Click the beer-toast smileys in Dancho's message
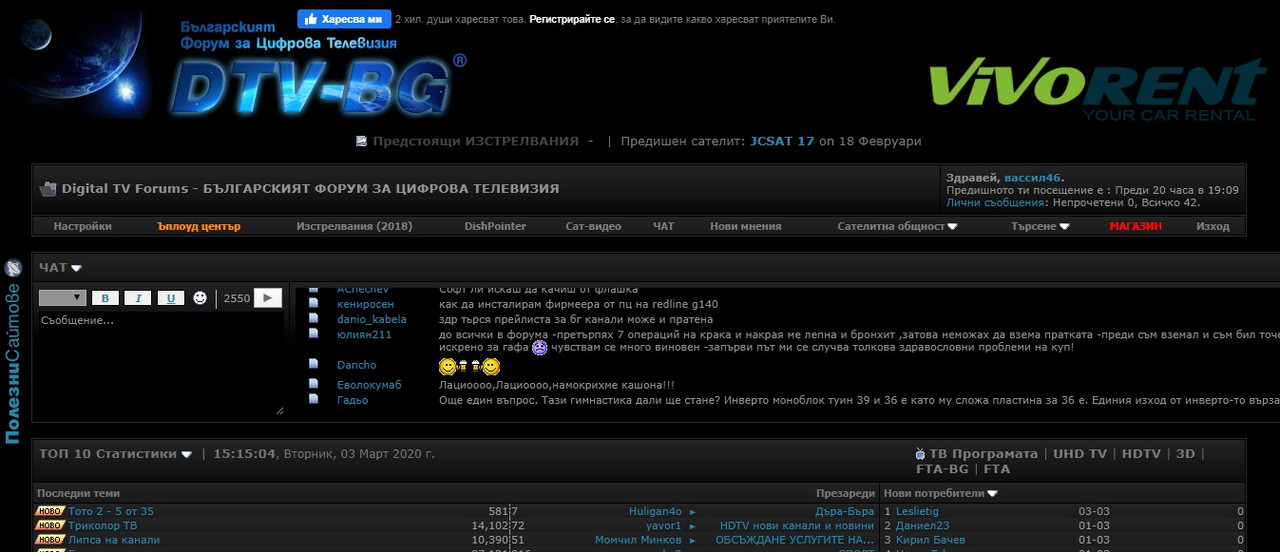This screenshot has height=552, width=1280. tap(469, 366)
